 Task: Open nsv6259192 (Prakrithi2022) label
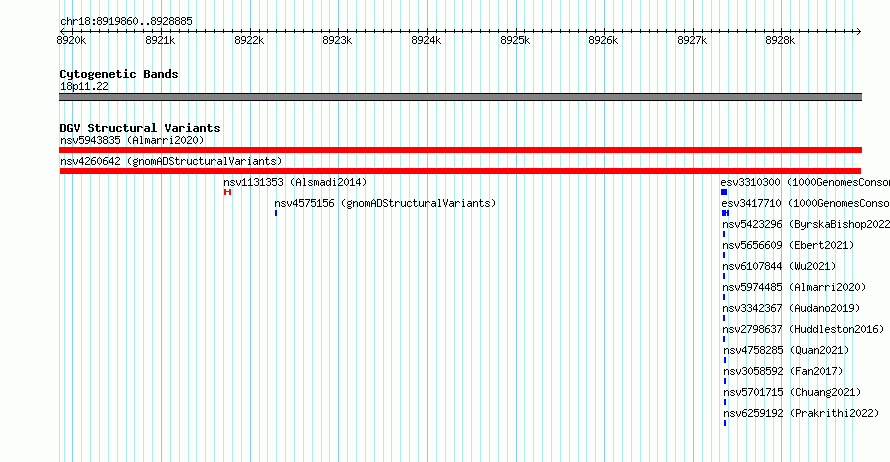[x=801, y=413]
